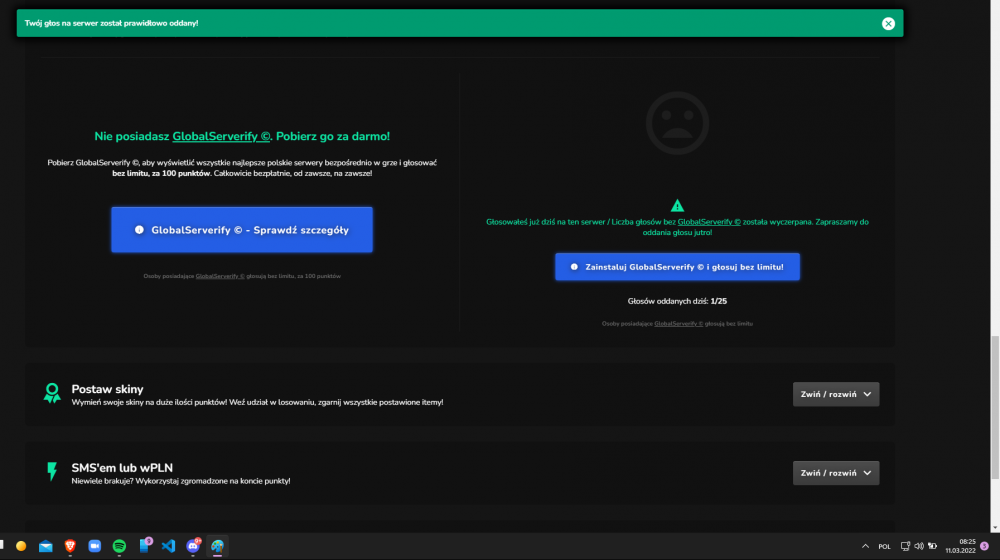Toggle 'Zwiń / rozwiń' for SMS'em lub wPLN
Viewport: 1000px width, 560px height.
(x=835, y=473)
